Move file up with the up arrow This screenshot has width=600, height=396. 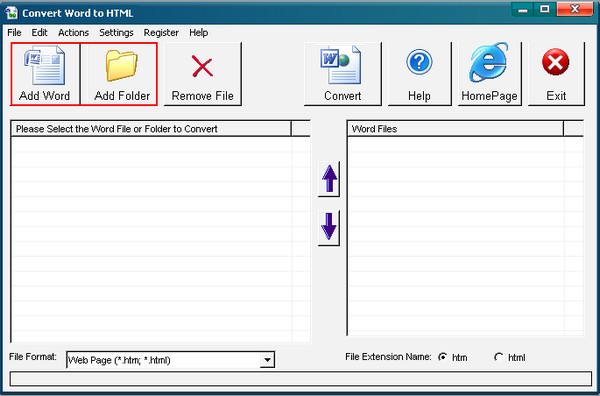329,179
